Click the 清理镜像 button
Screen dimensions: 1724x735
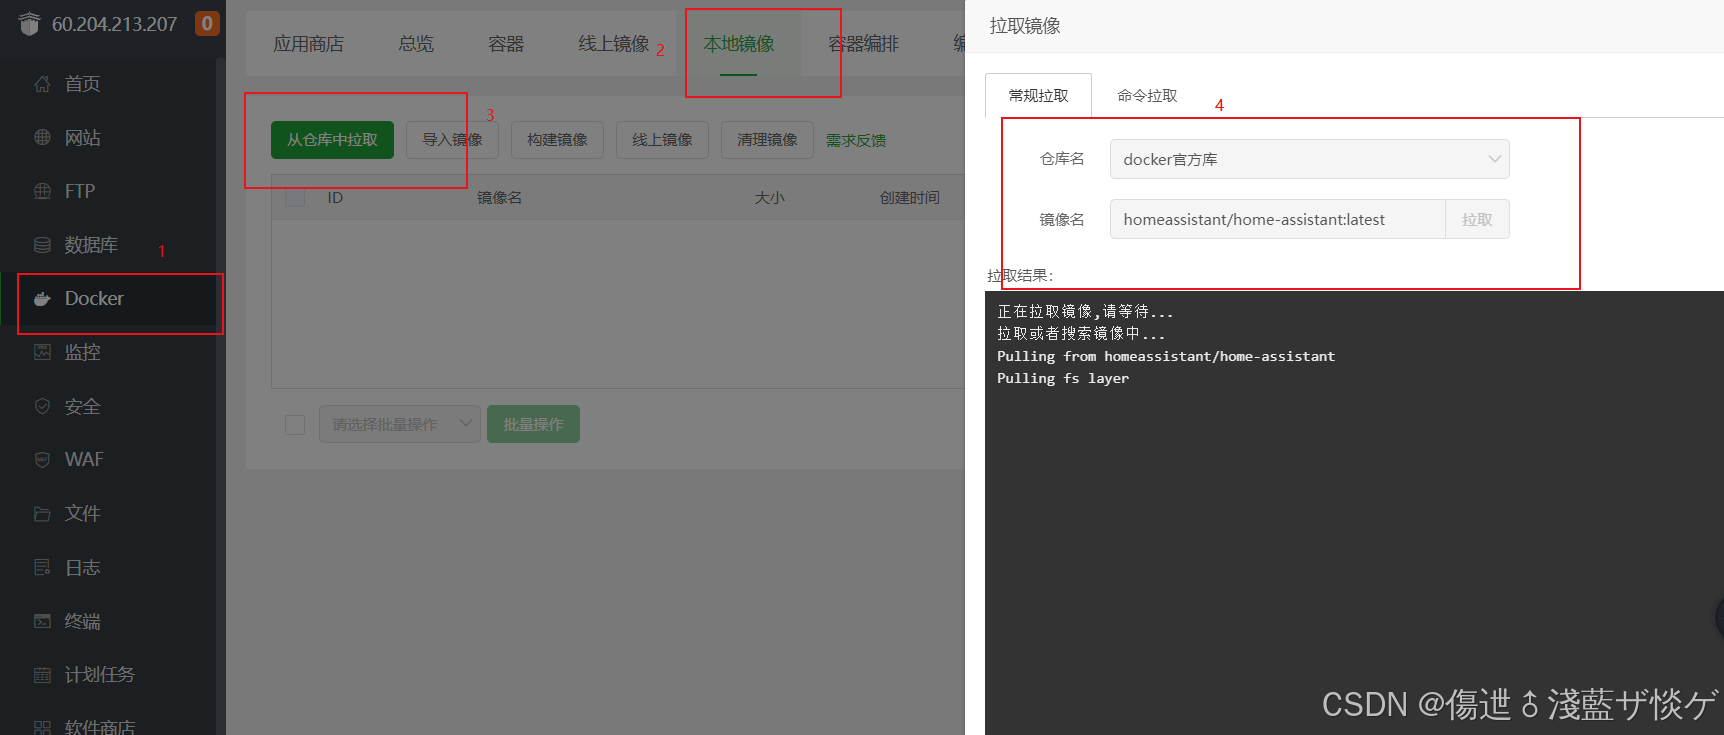(x=767, y=140)
